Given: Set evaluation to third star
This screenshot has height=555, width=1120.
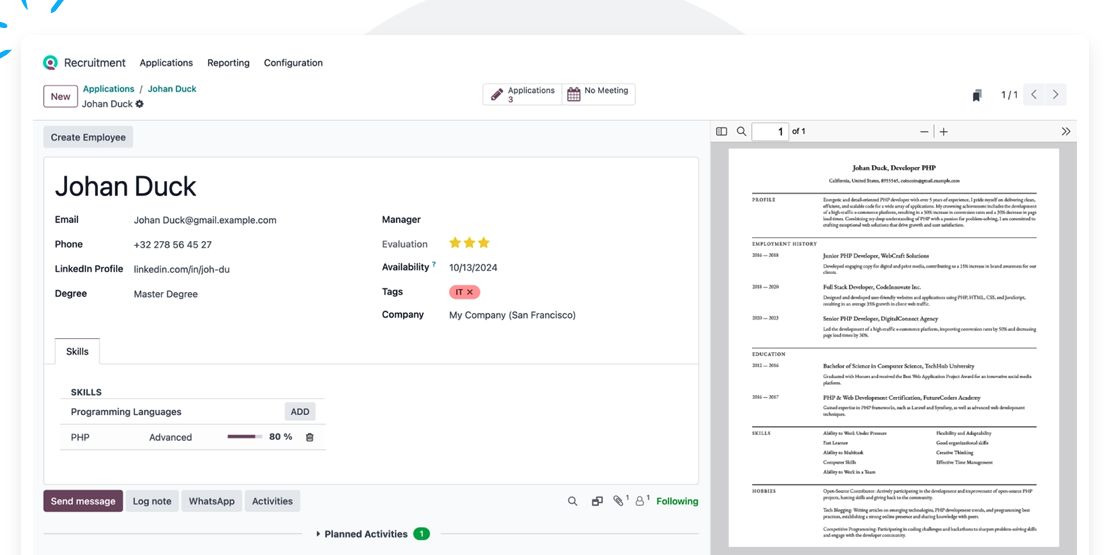Looking at the screenshot, I should coord(484,243).
